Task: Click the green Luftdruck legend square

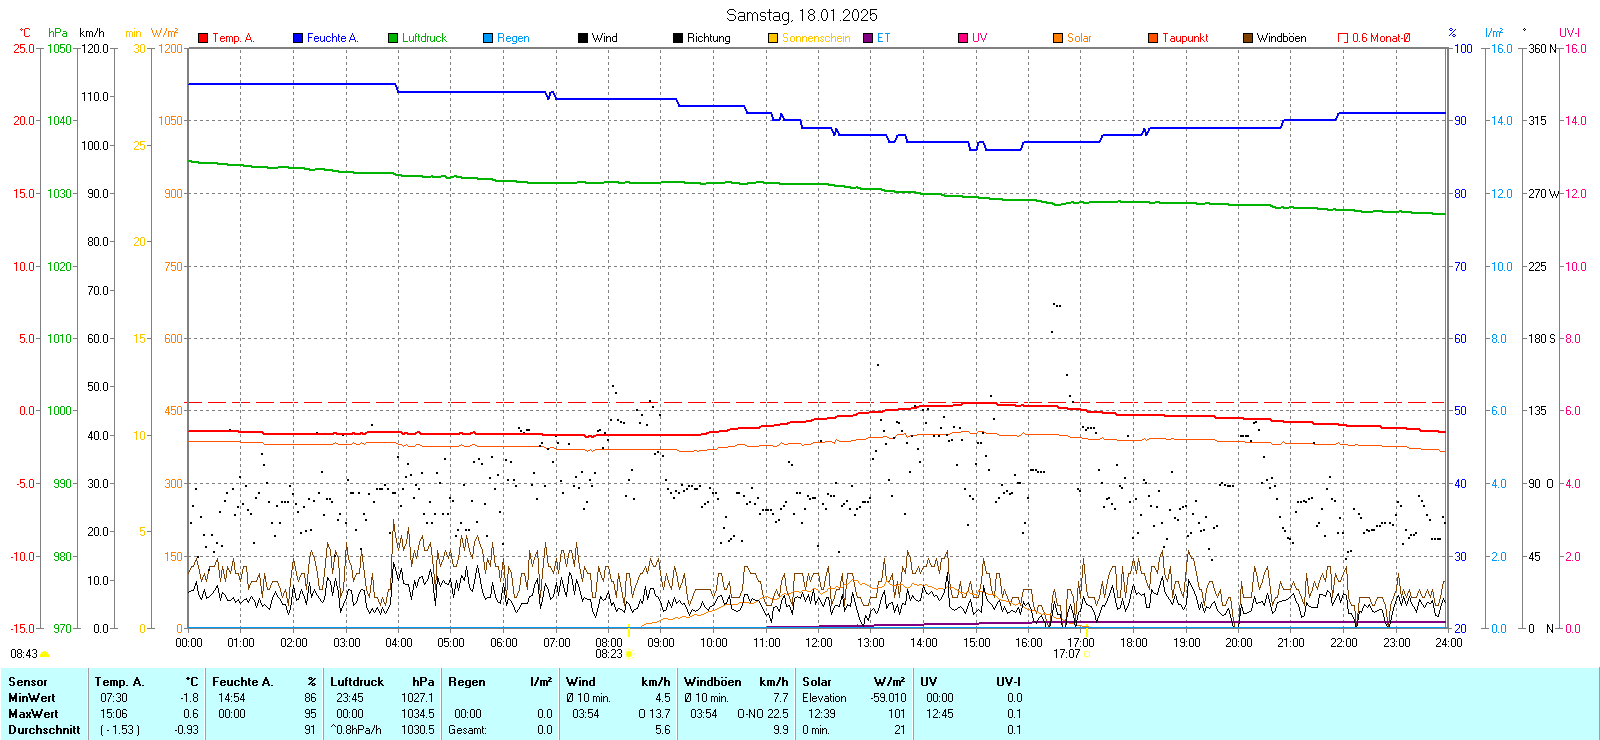Action: (x=393, y=38)
